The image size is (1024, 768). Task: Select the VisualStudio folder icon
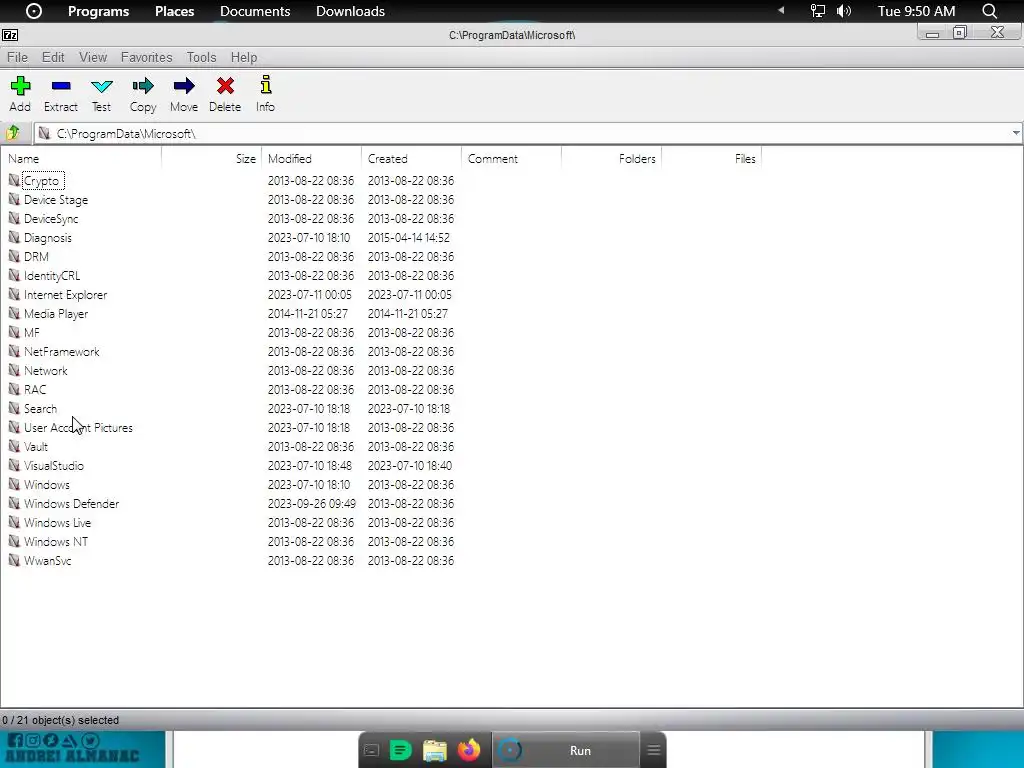(14, 466)
